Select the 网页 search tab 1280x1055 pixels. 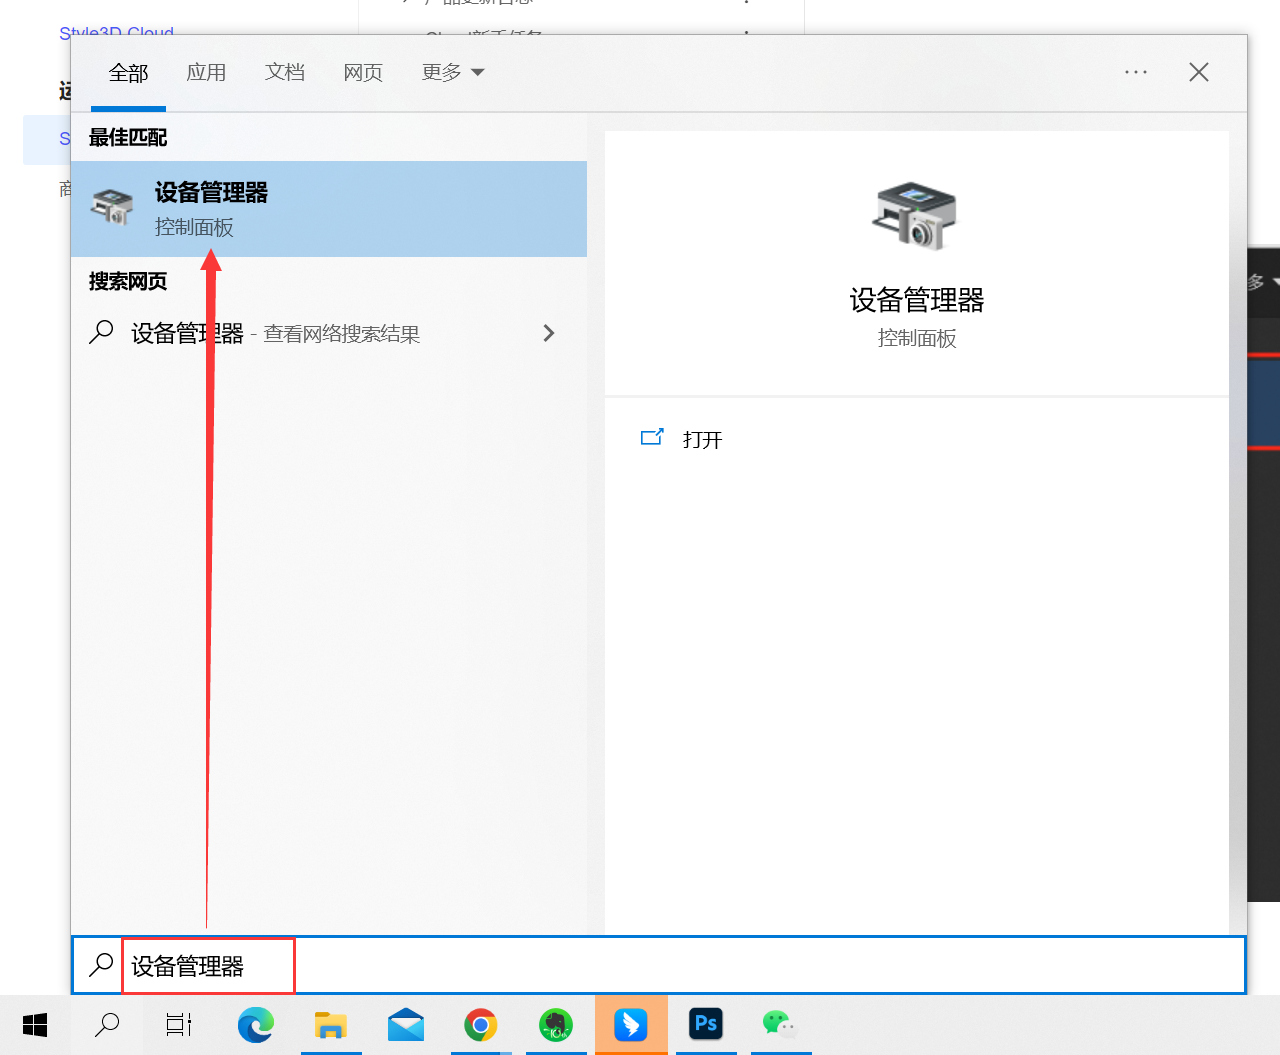coord(363,73)
